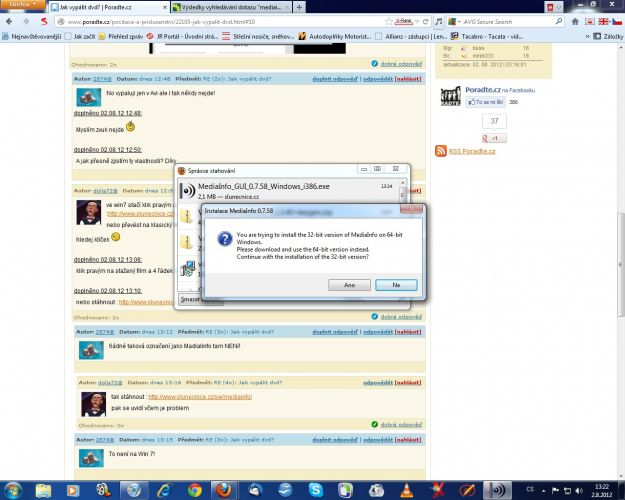Click the Google +1 button
This screenshot has height=500, width=625.
click(x=494, y=138)
